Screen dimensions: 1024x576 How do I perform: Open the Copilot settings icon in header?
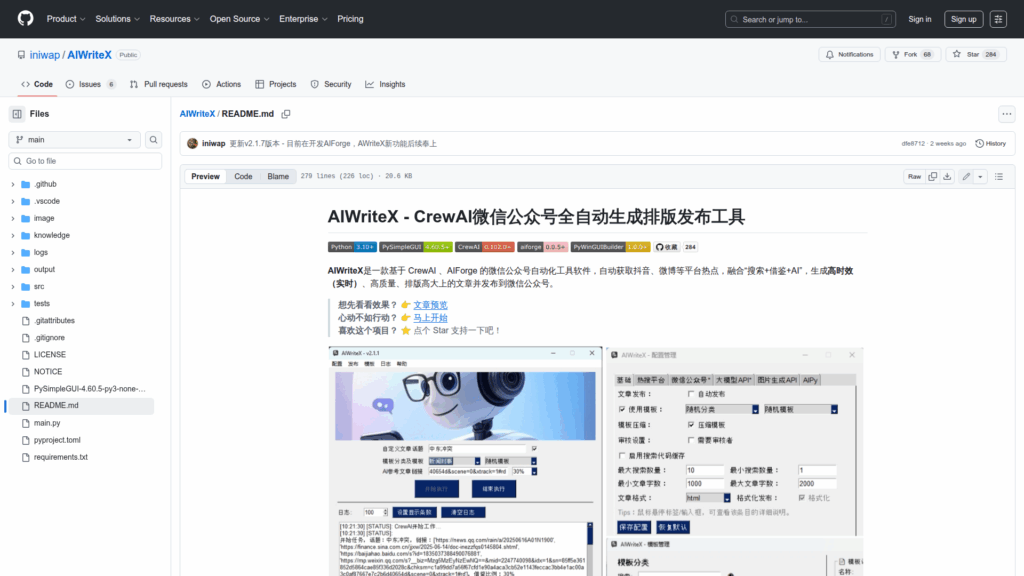pyautogui.click(x=999, y=19)
